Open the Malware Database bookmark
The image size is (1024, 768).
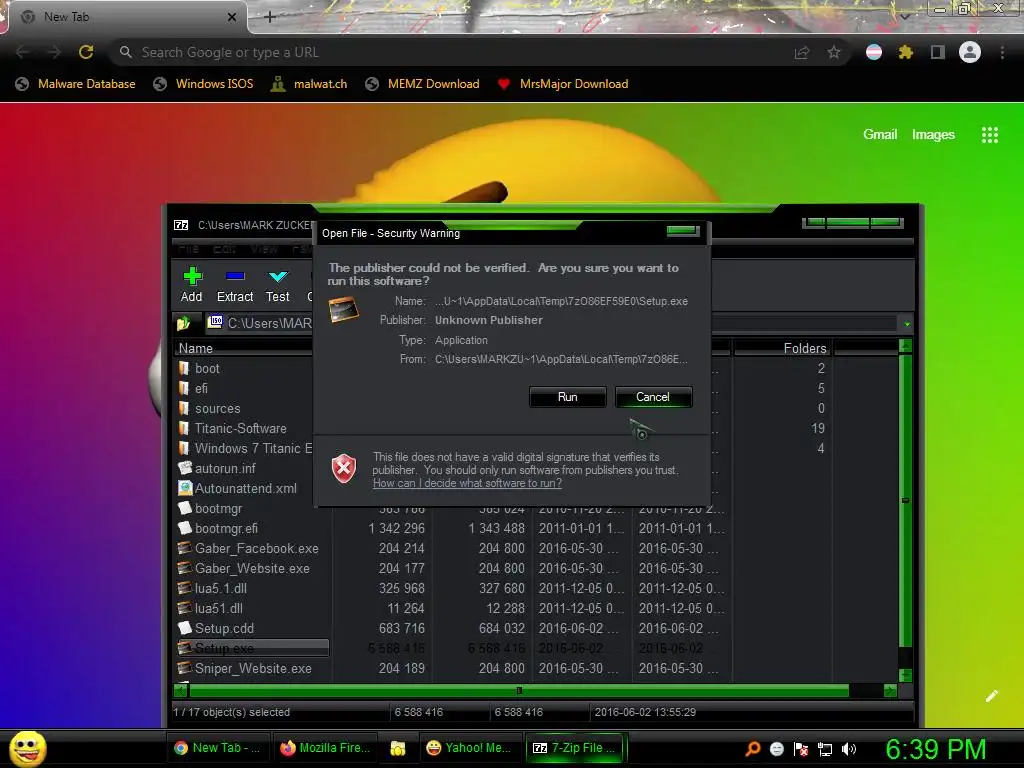[x=76, y=84]
